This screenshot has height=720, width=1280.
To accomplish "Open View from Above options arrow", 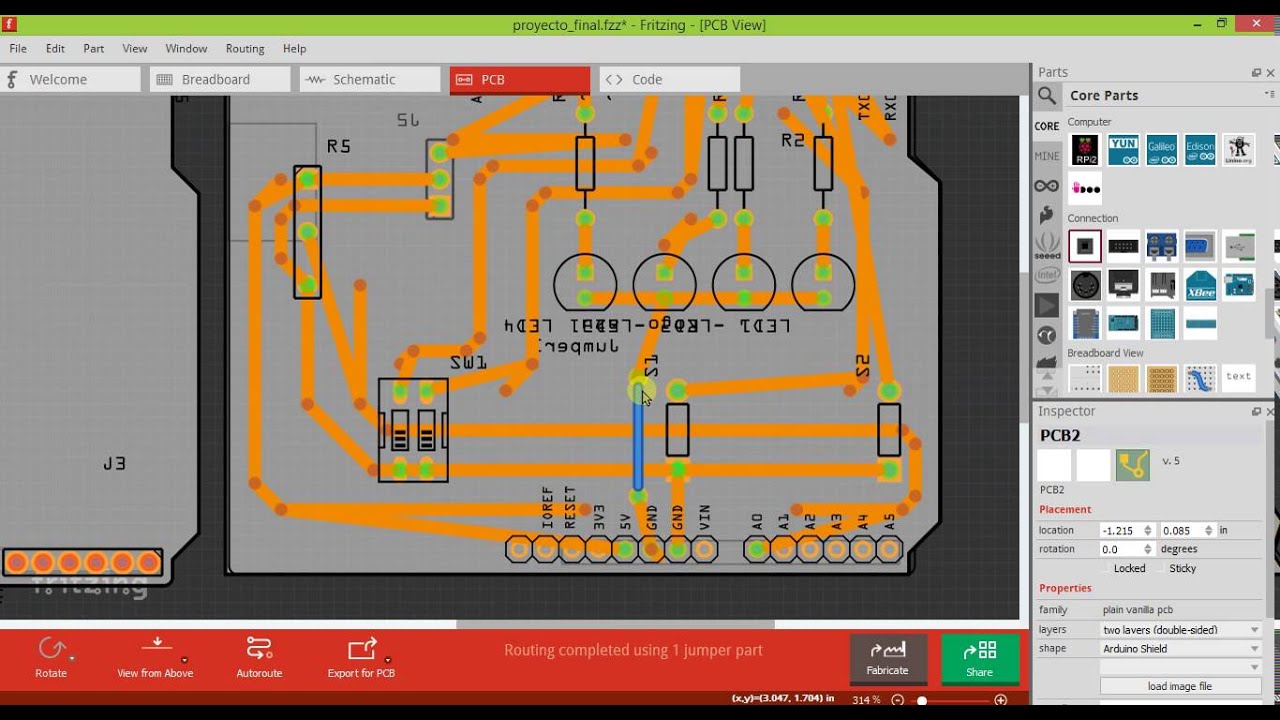I will tap(185, 660).
